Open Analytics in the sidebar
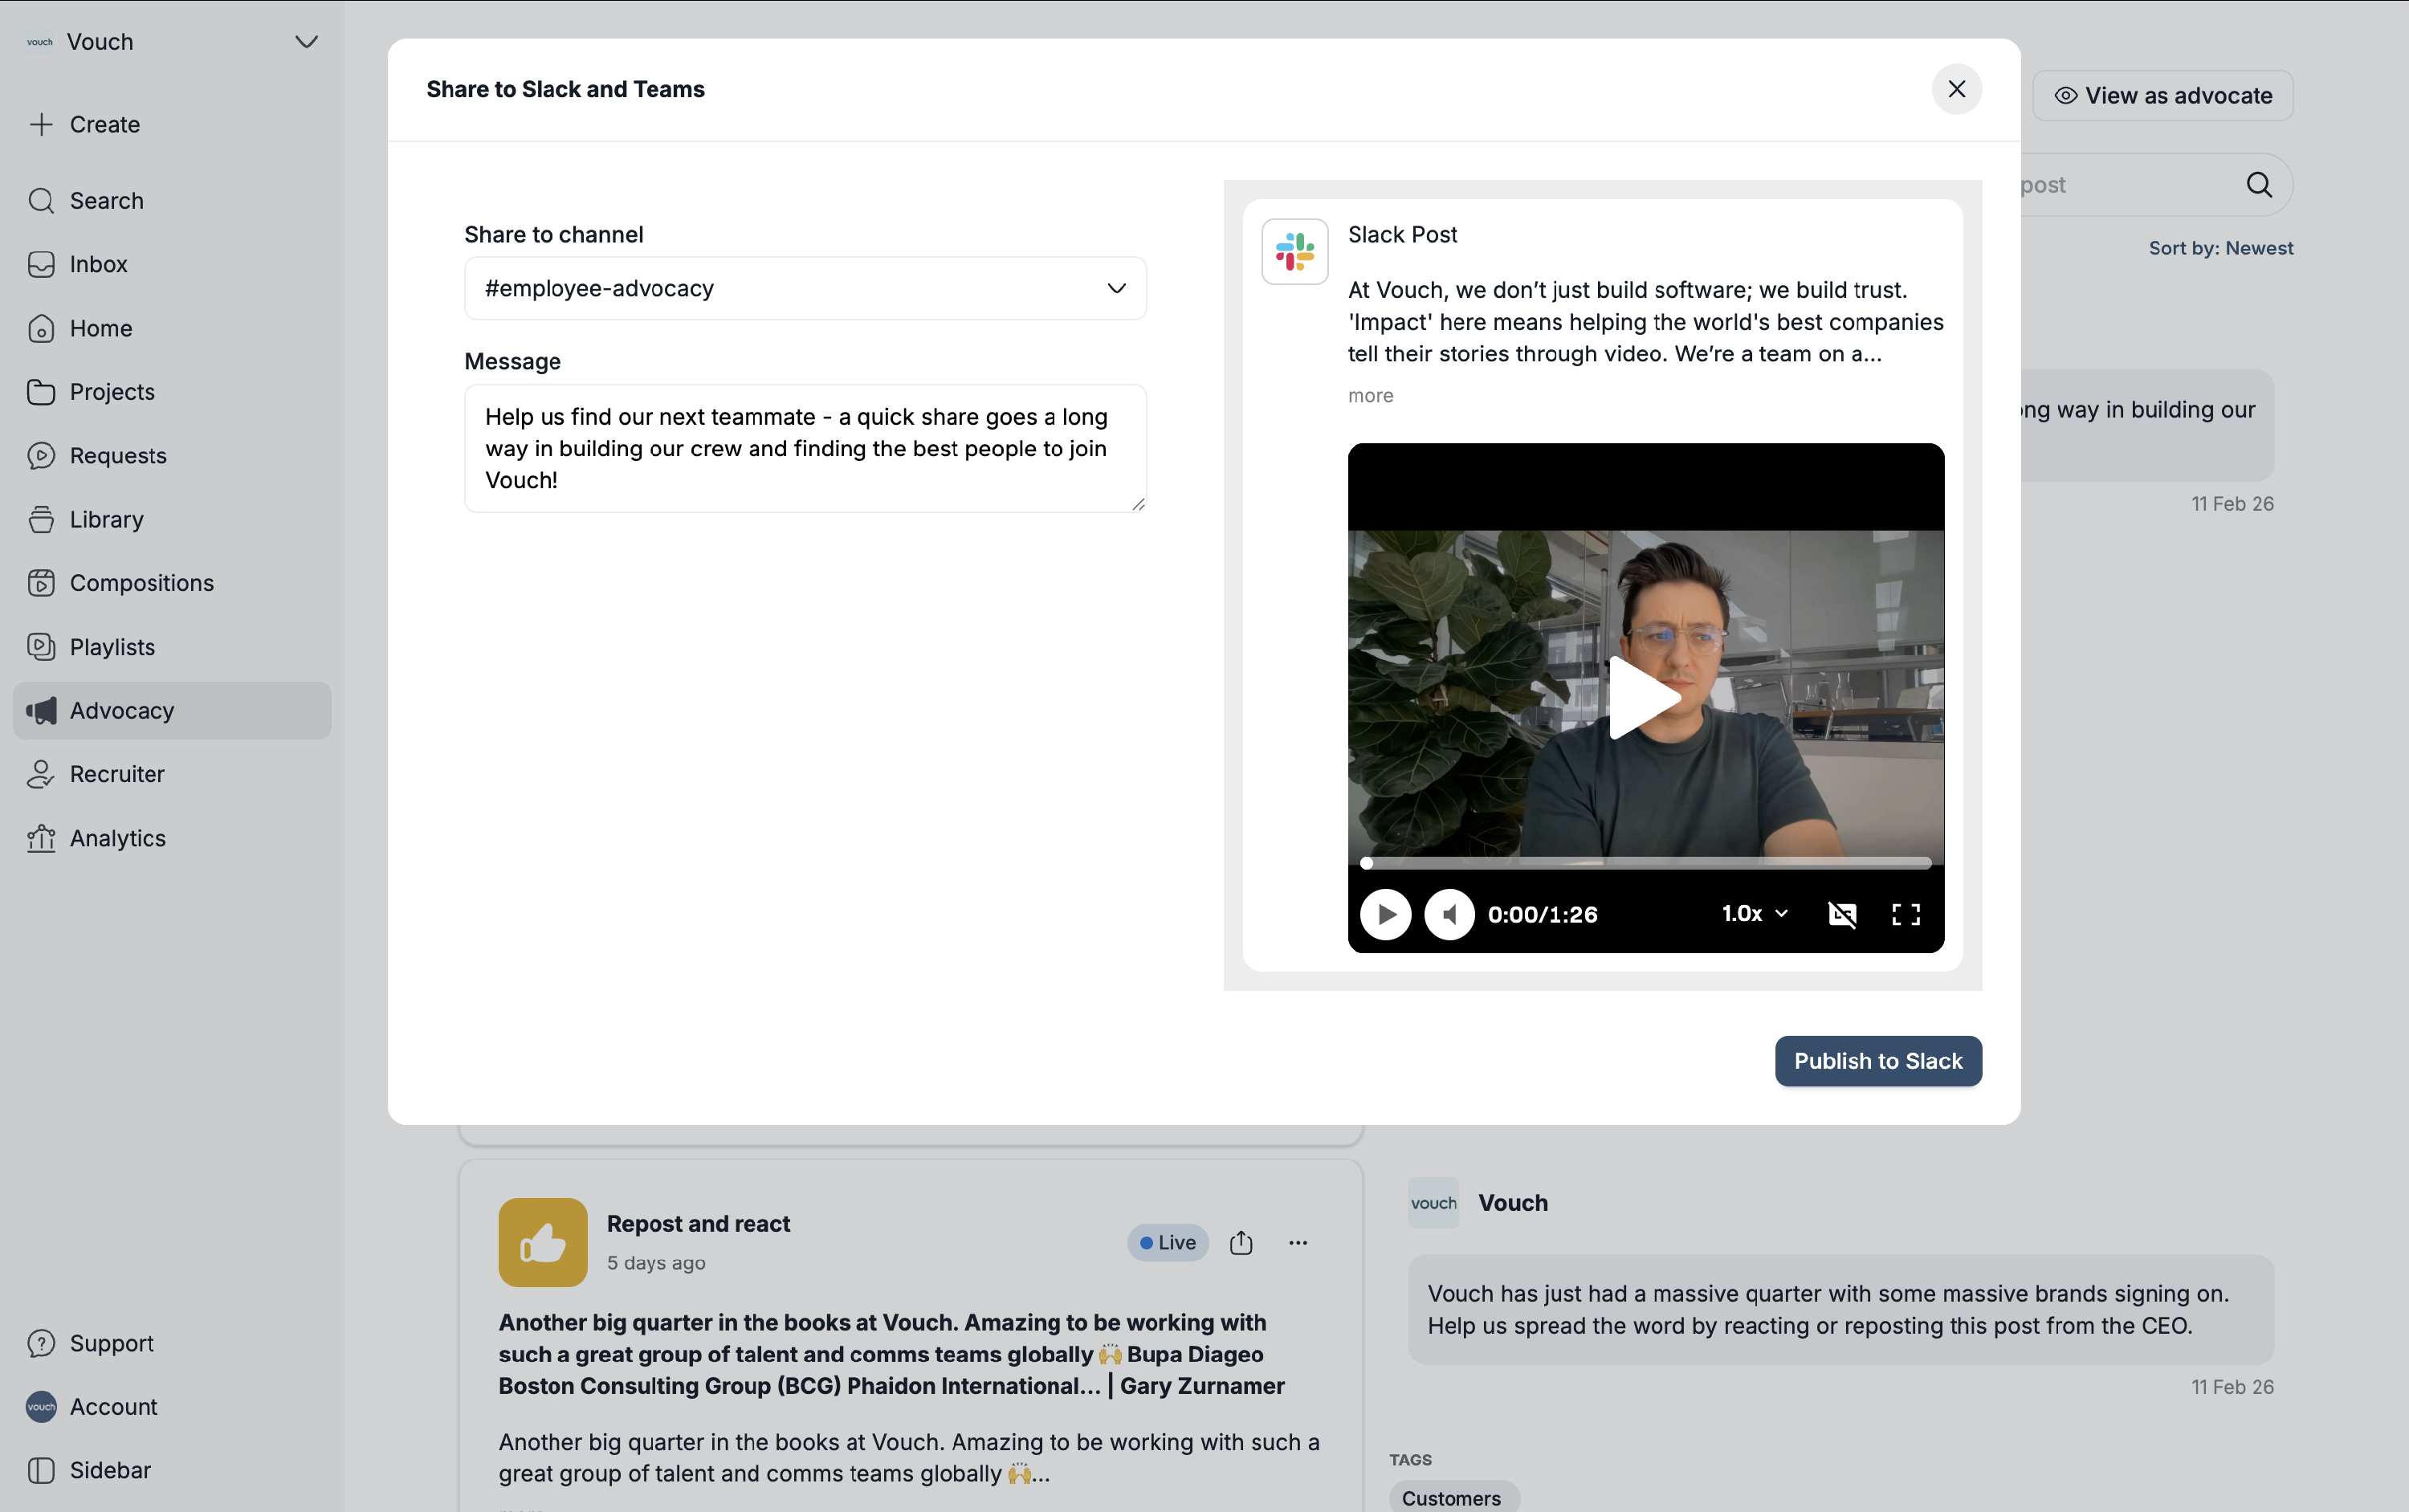The height and width of the screenshot is (1512, 2409). click(x=117, y=838)
